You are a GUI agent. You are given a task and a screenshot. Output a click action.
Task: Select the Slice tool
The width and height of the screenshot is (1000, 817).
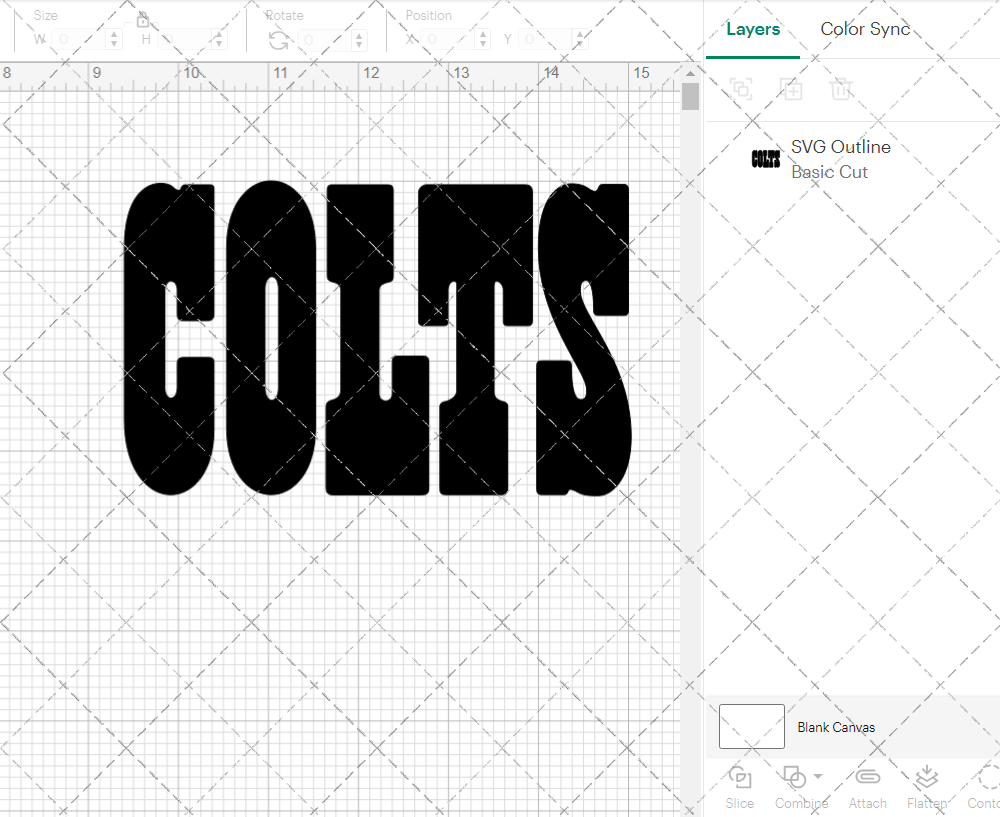[x=739, y=788]
